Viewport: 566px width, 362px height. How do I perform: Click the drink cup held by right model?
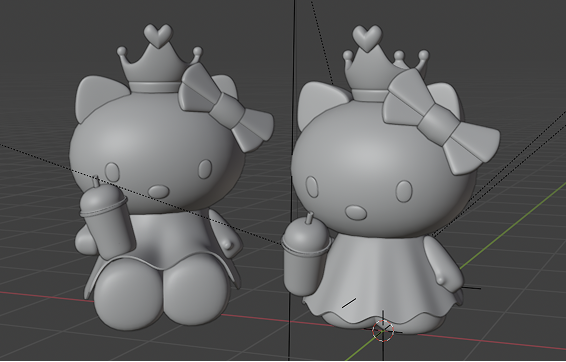[x=306, y=254]
